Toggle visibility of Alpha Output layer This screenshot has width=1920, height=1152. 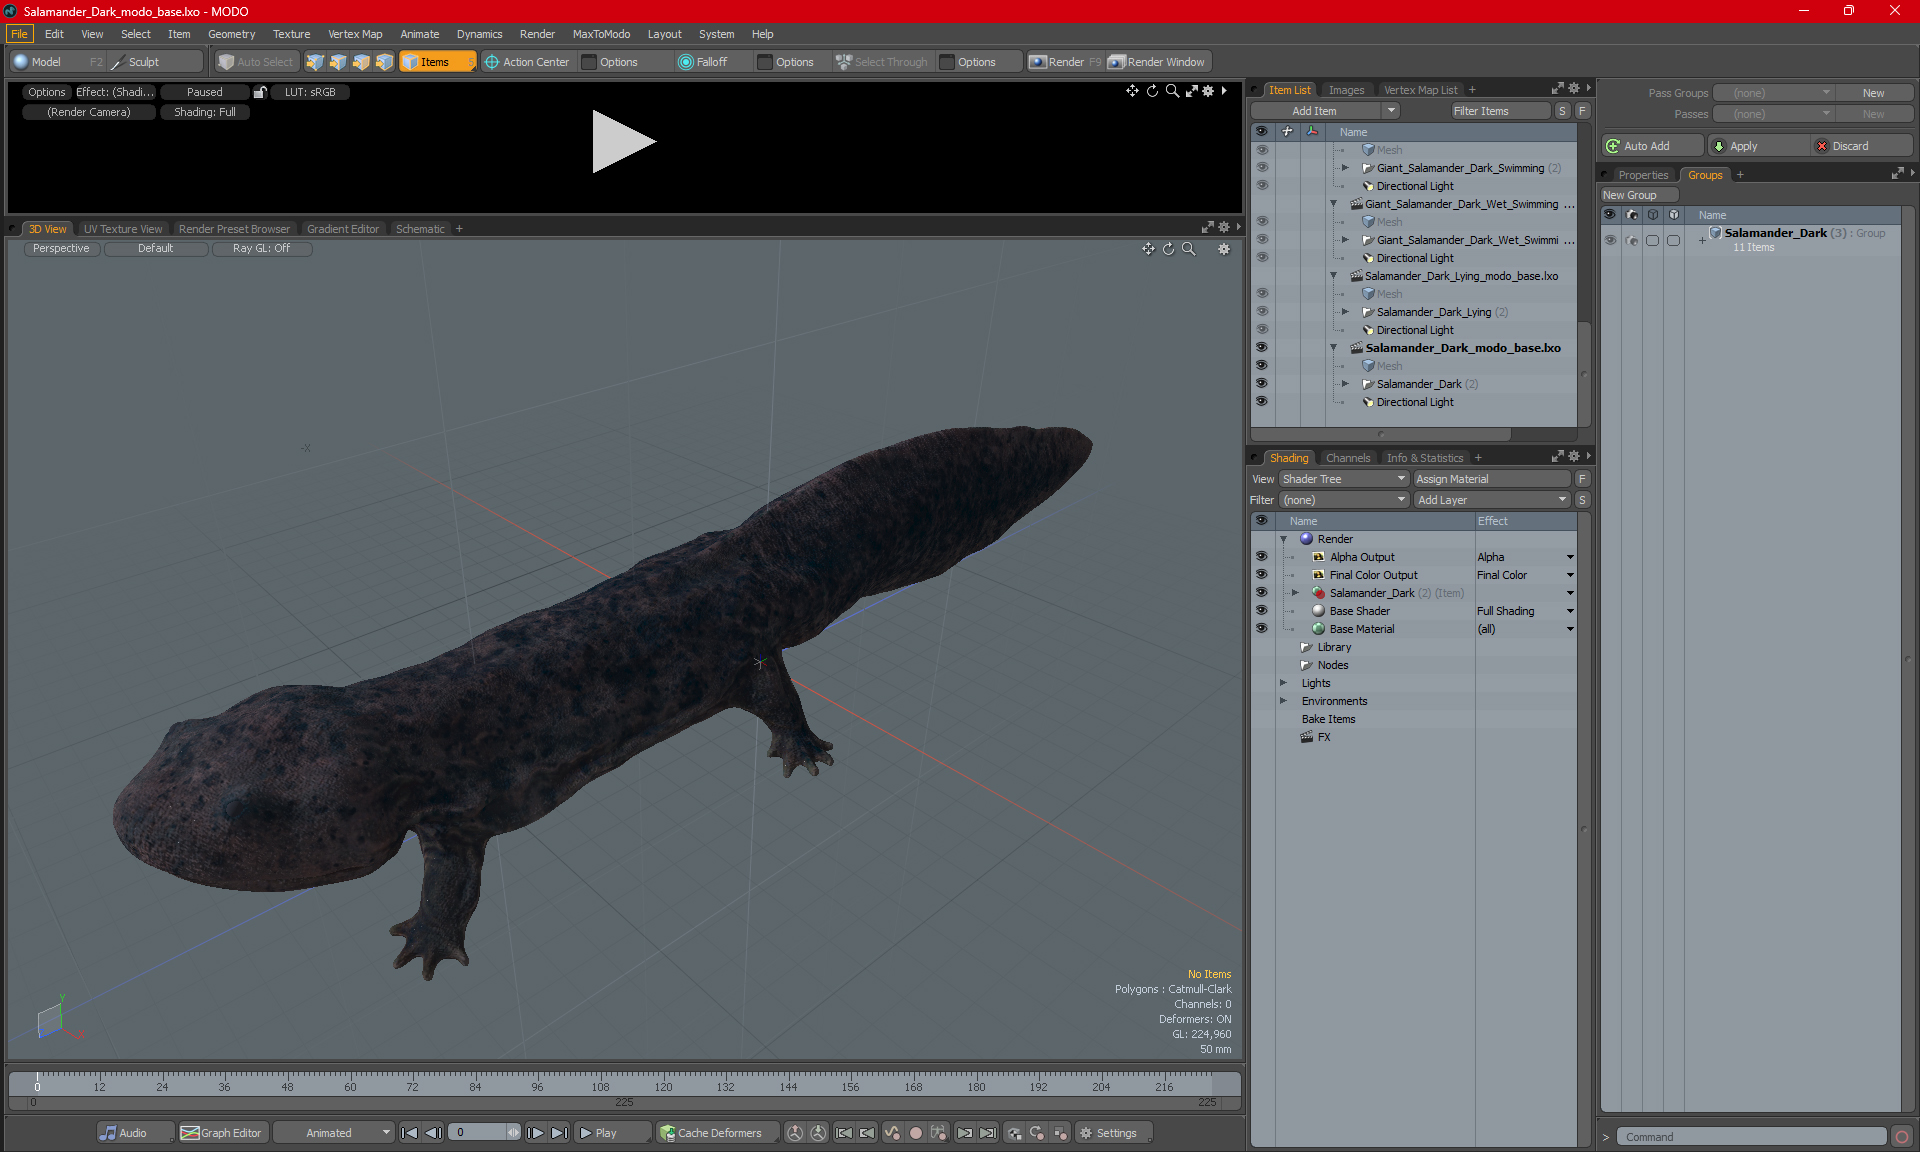coord(1261,557)
